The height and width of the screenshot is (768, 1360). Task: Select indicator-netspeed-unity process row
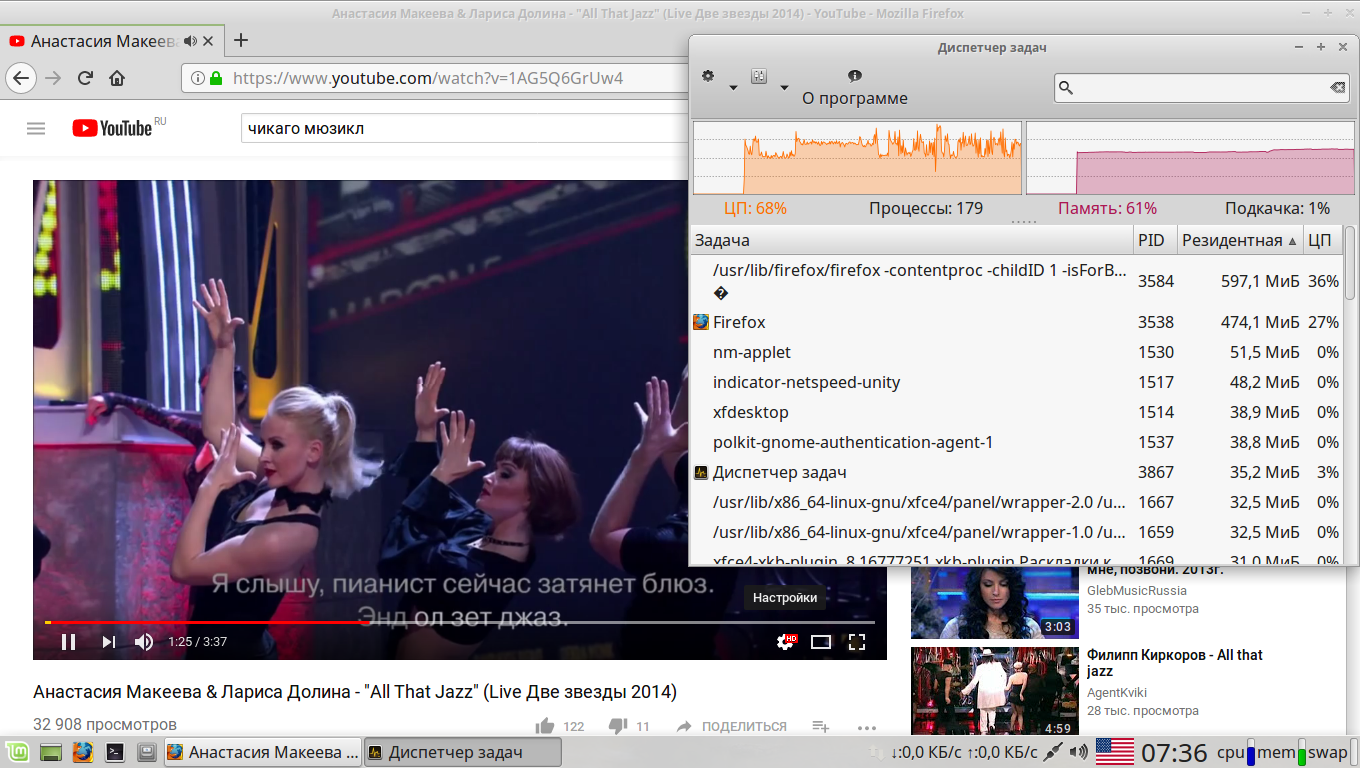pos(1016,382)
